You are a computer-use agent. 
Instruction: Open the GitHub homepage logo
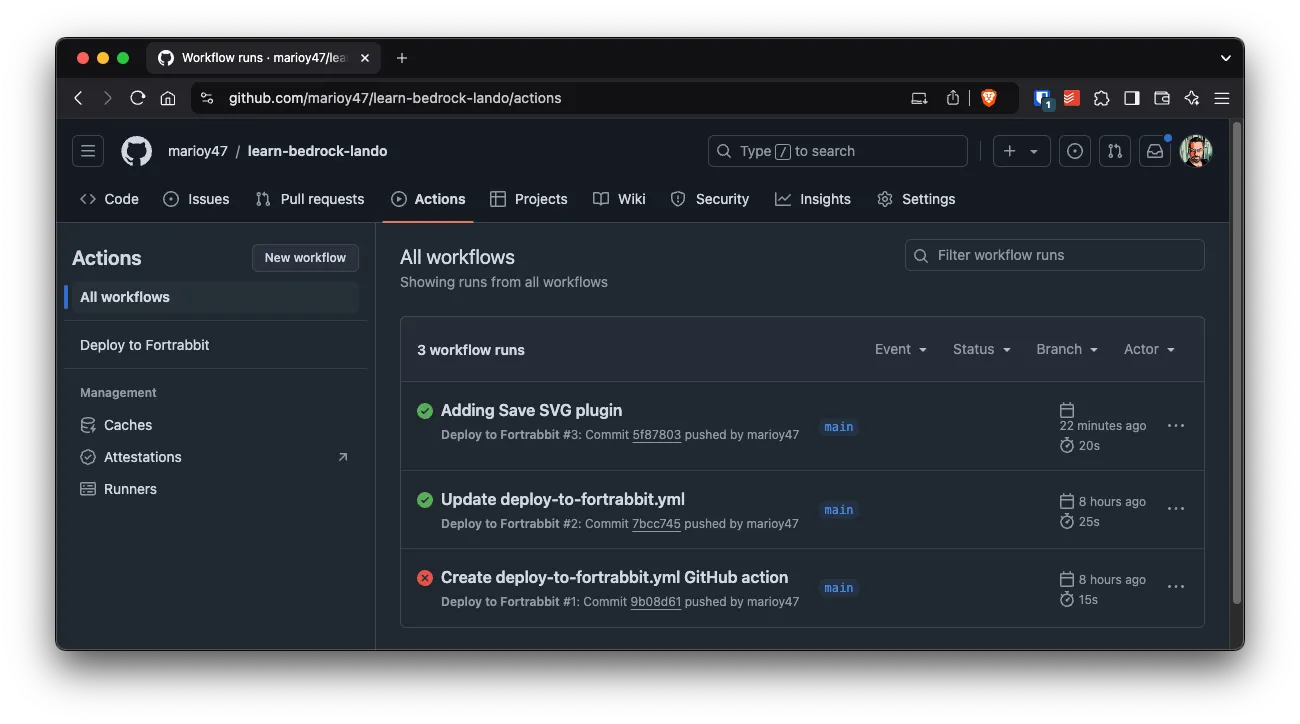137,151
